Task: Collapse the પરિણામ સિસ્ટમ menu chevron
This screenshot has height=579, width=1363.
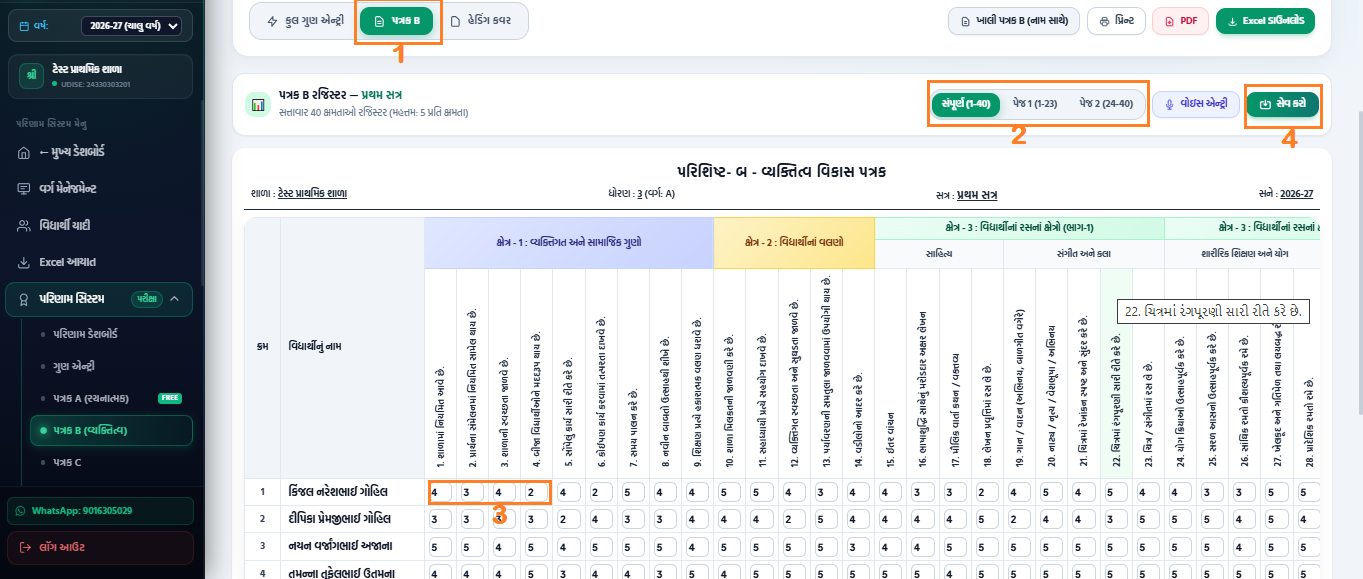Action: [175, 298]
